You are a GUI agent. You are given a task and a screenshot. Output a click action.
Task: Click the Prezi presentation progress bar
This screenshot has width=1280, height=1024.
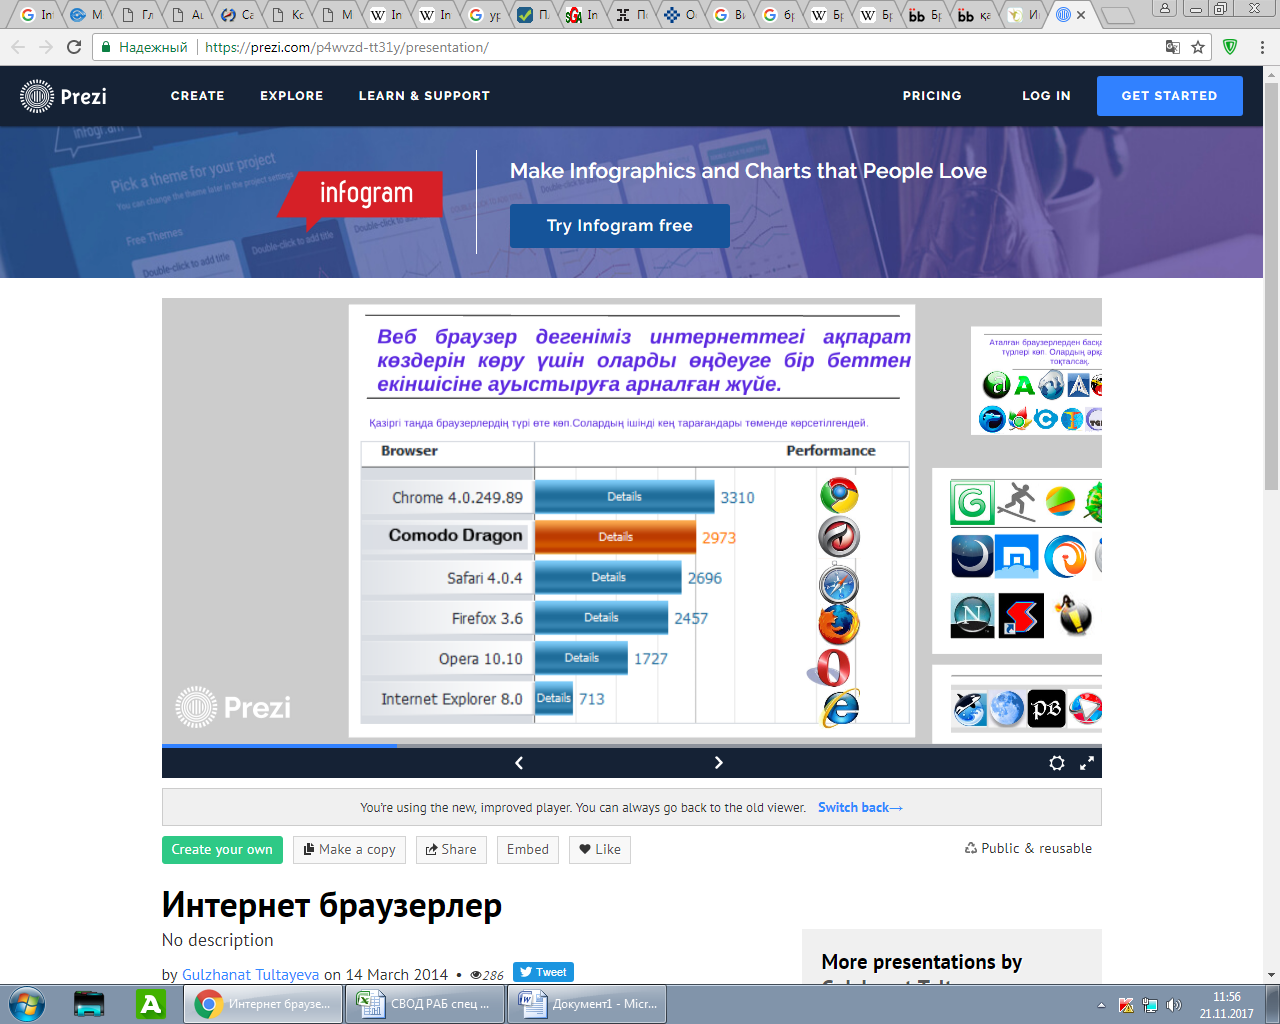(632, 745)
